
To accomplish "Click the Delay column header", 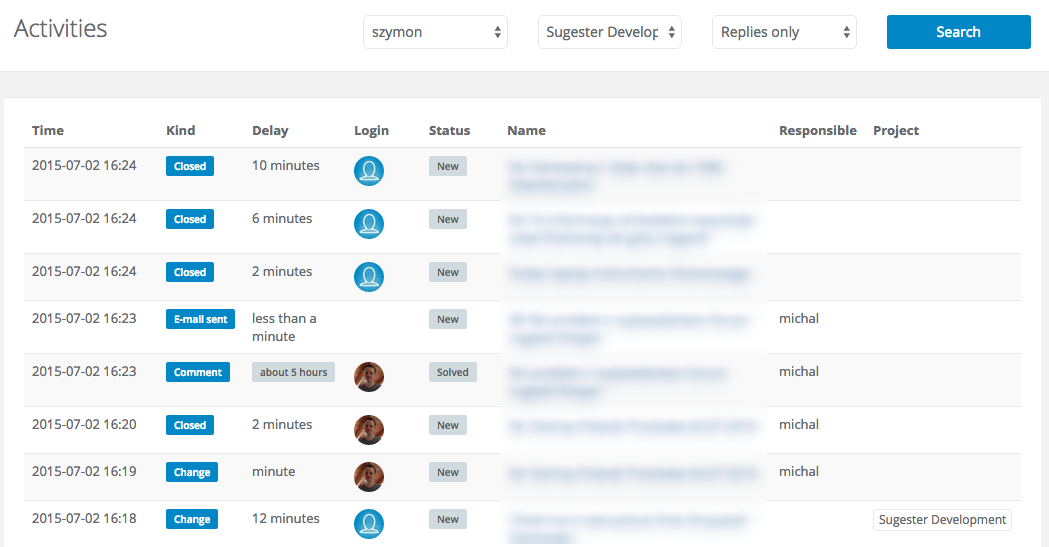I will [270, 130].
